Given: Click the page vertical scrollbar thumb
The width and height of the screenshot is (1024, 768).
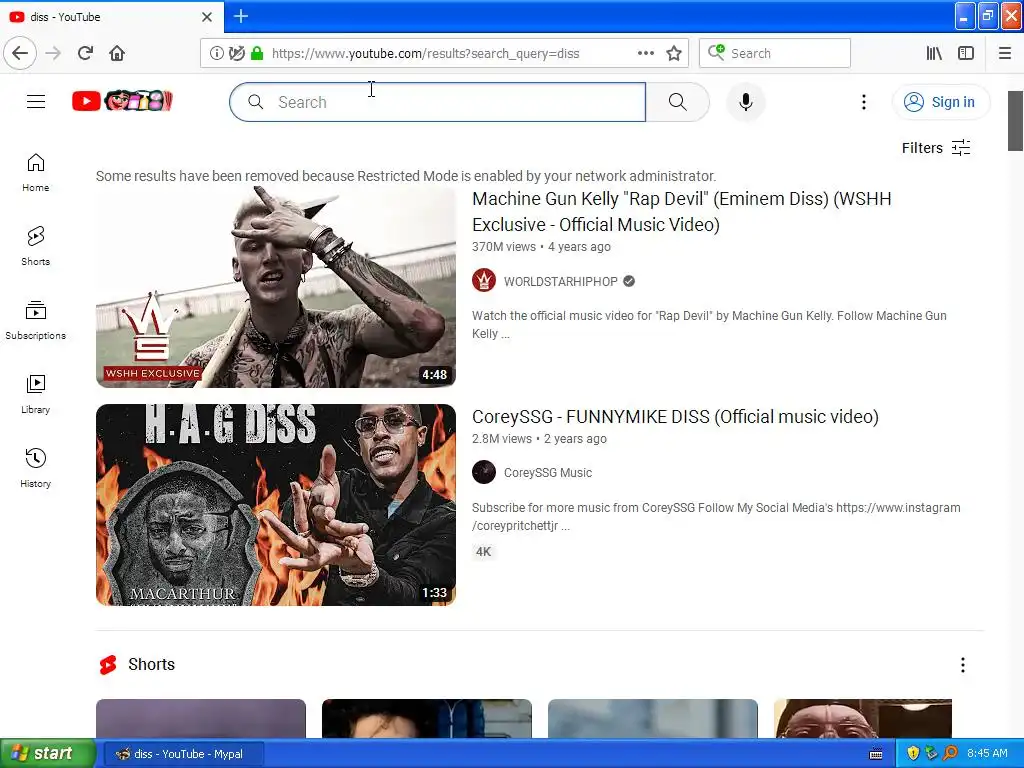Looking at the screenshot, I should click(x=1016, y=121).
